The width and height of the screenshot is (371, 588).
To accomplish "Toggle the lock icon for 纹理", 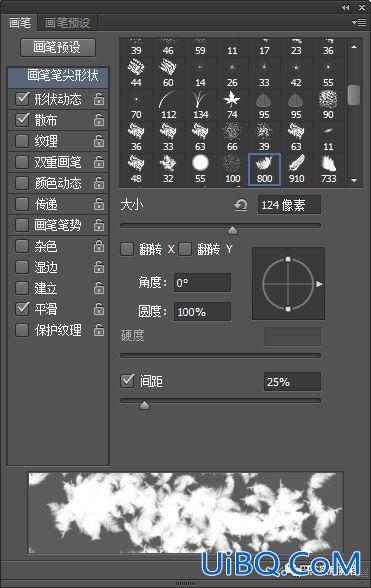I will 99,141.
